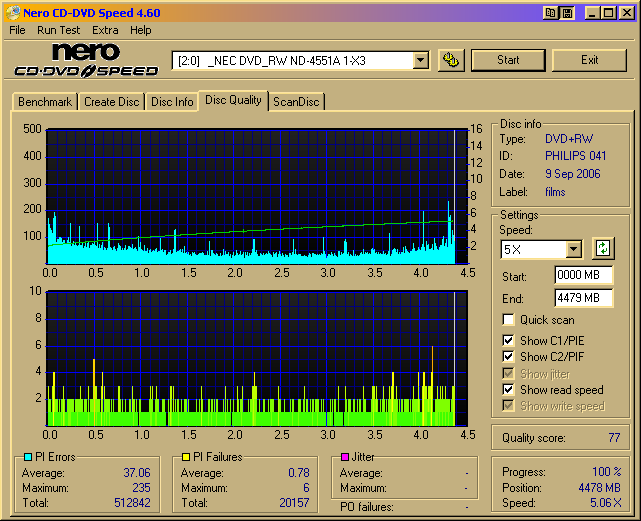Click the green refresh speed icon
The height and width of the screenshot is (521, 641).
602,248
